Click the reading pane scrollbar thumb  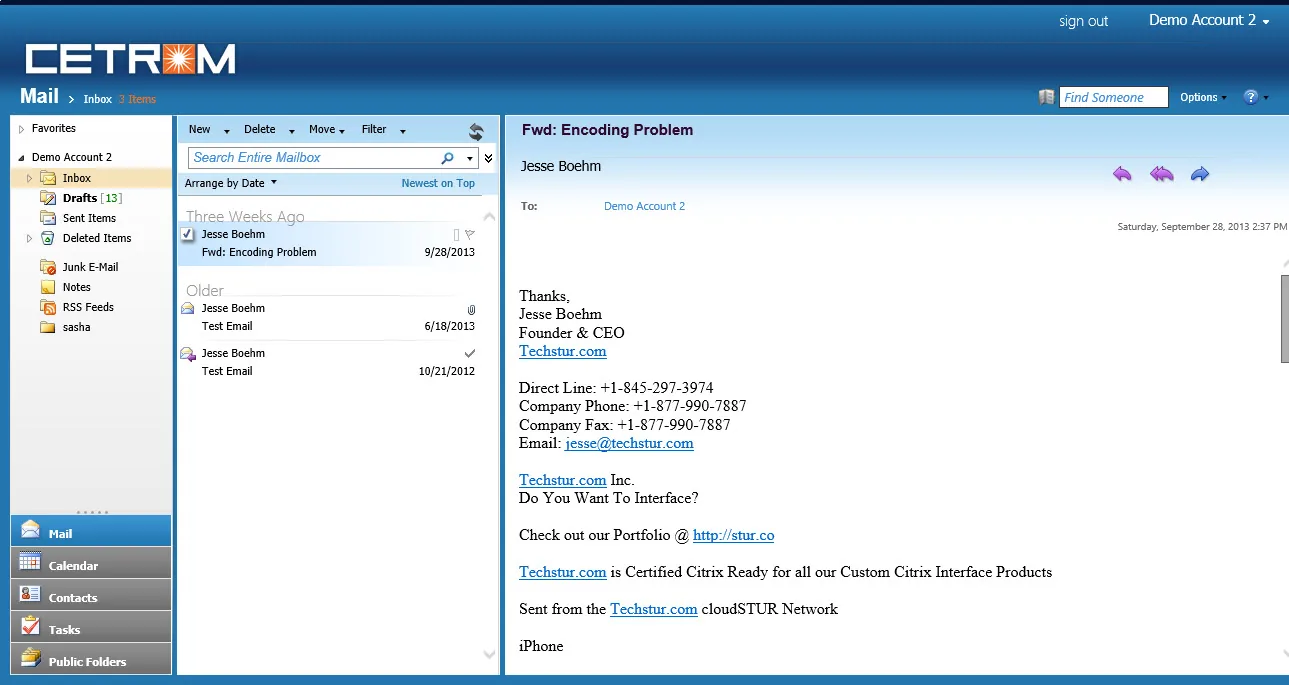pos(1285,318)
